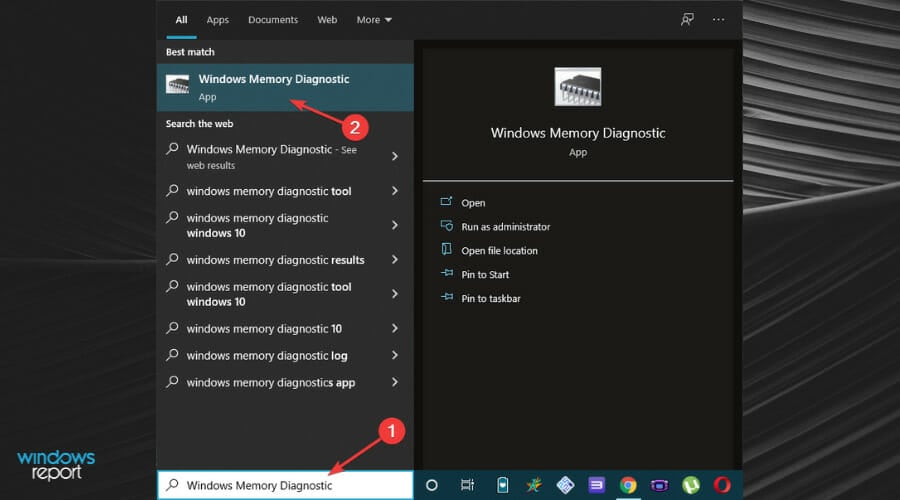Screen dimensions: 900x500
Task: Expand chevron beside 'windows memory diagnostic windows 10'
Action: pyautogui.click(x=395, y=225)
